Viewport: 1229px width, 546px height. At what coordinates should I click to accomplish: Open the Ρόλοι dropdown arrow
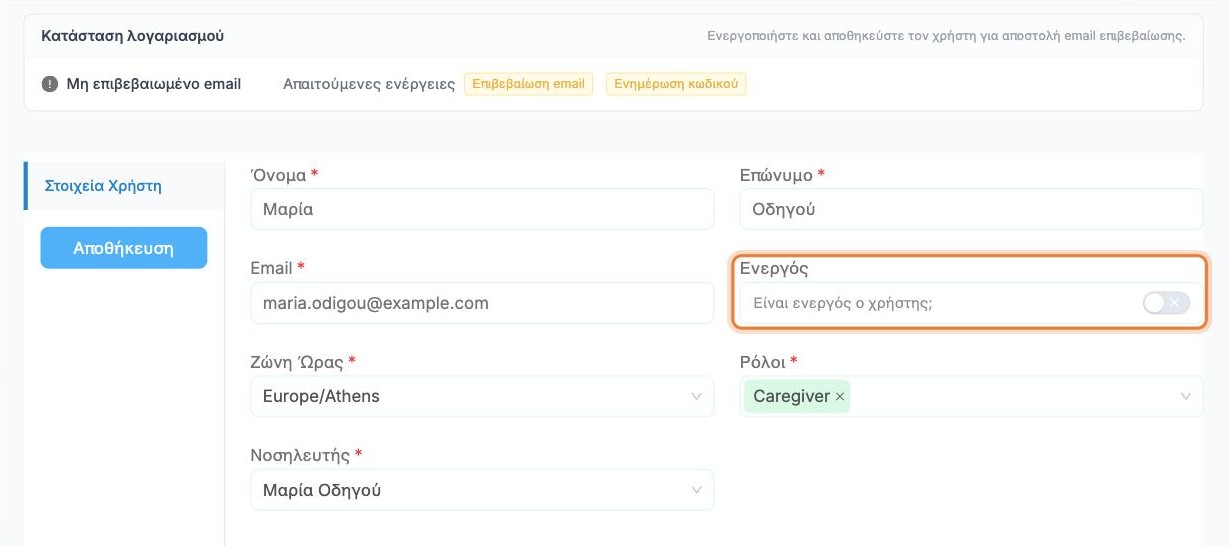point(1186,397)
